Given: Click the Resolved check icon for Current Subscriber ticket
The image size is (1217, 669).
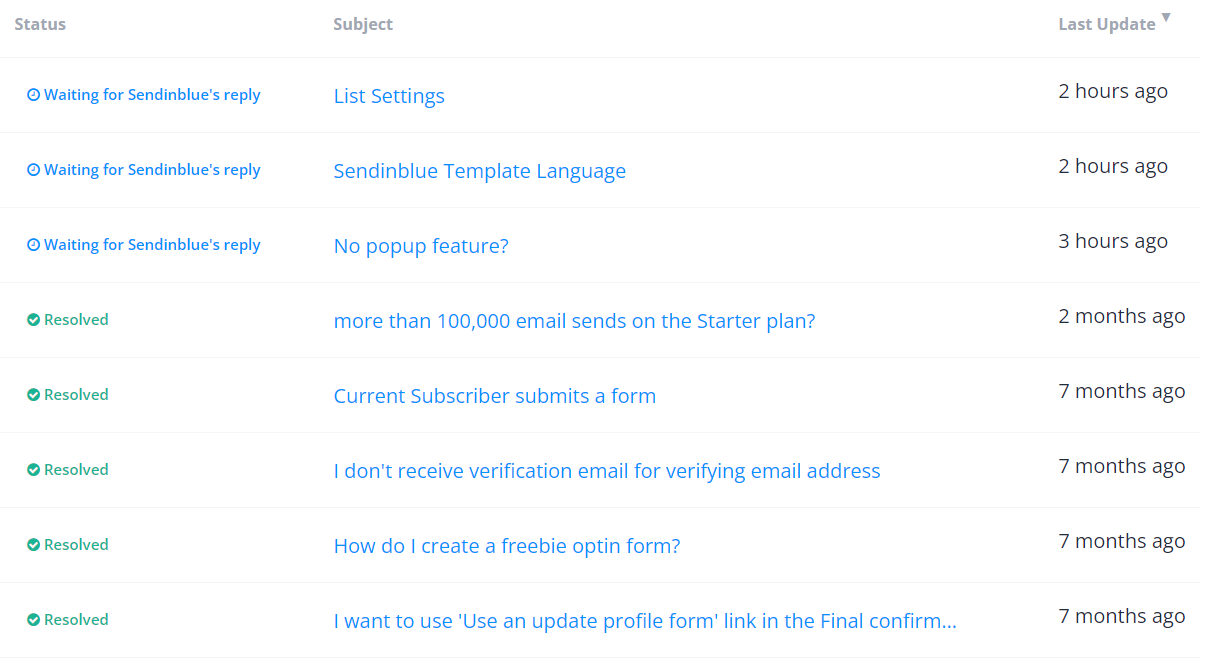Looking at the screenshot, I should click(x=33, y=395).
